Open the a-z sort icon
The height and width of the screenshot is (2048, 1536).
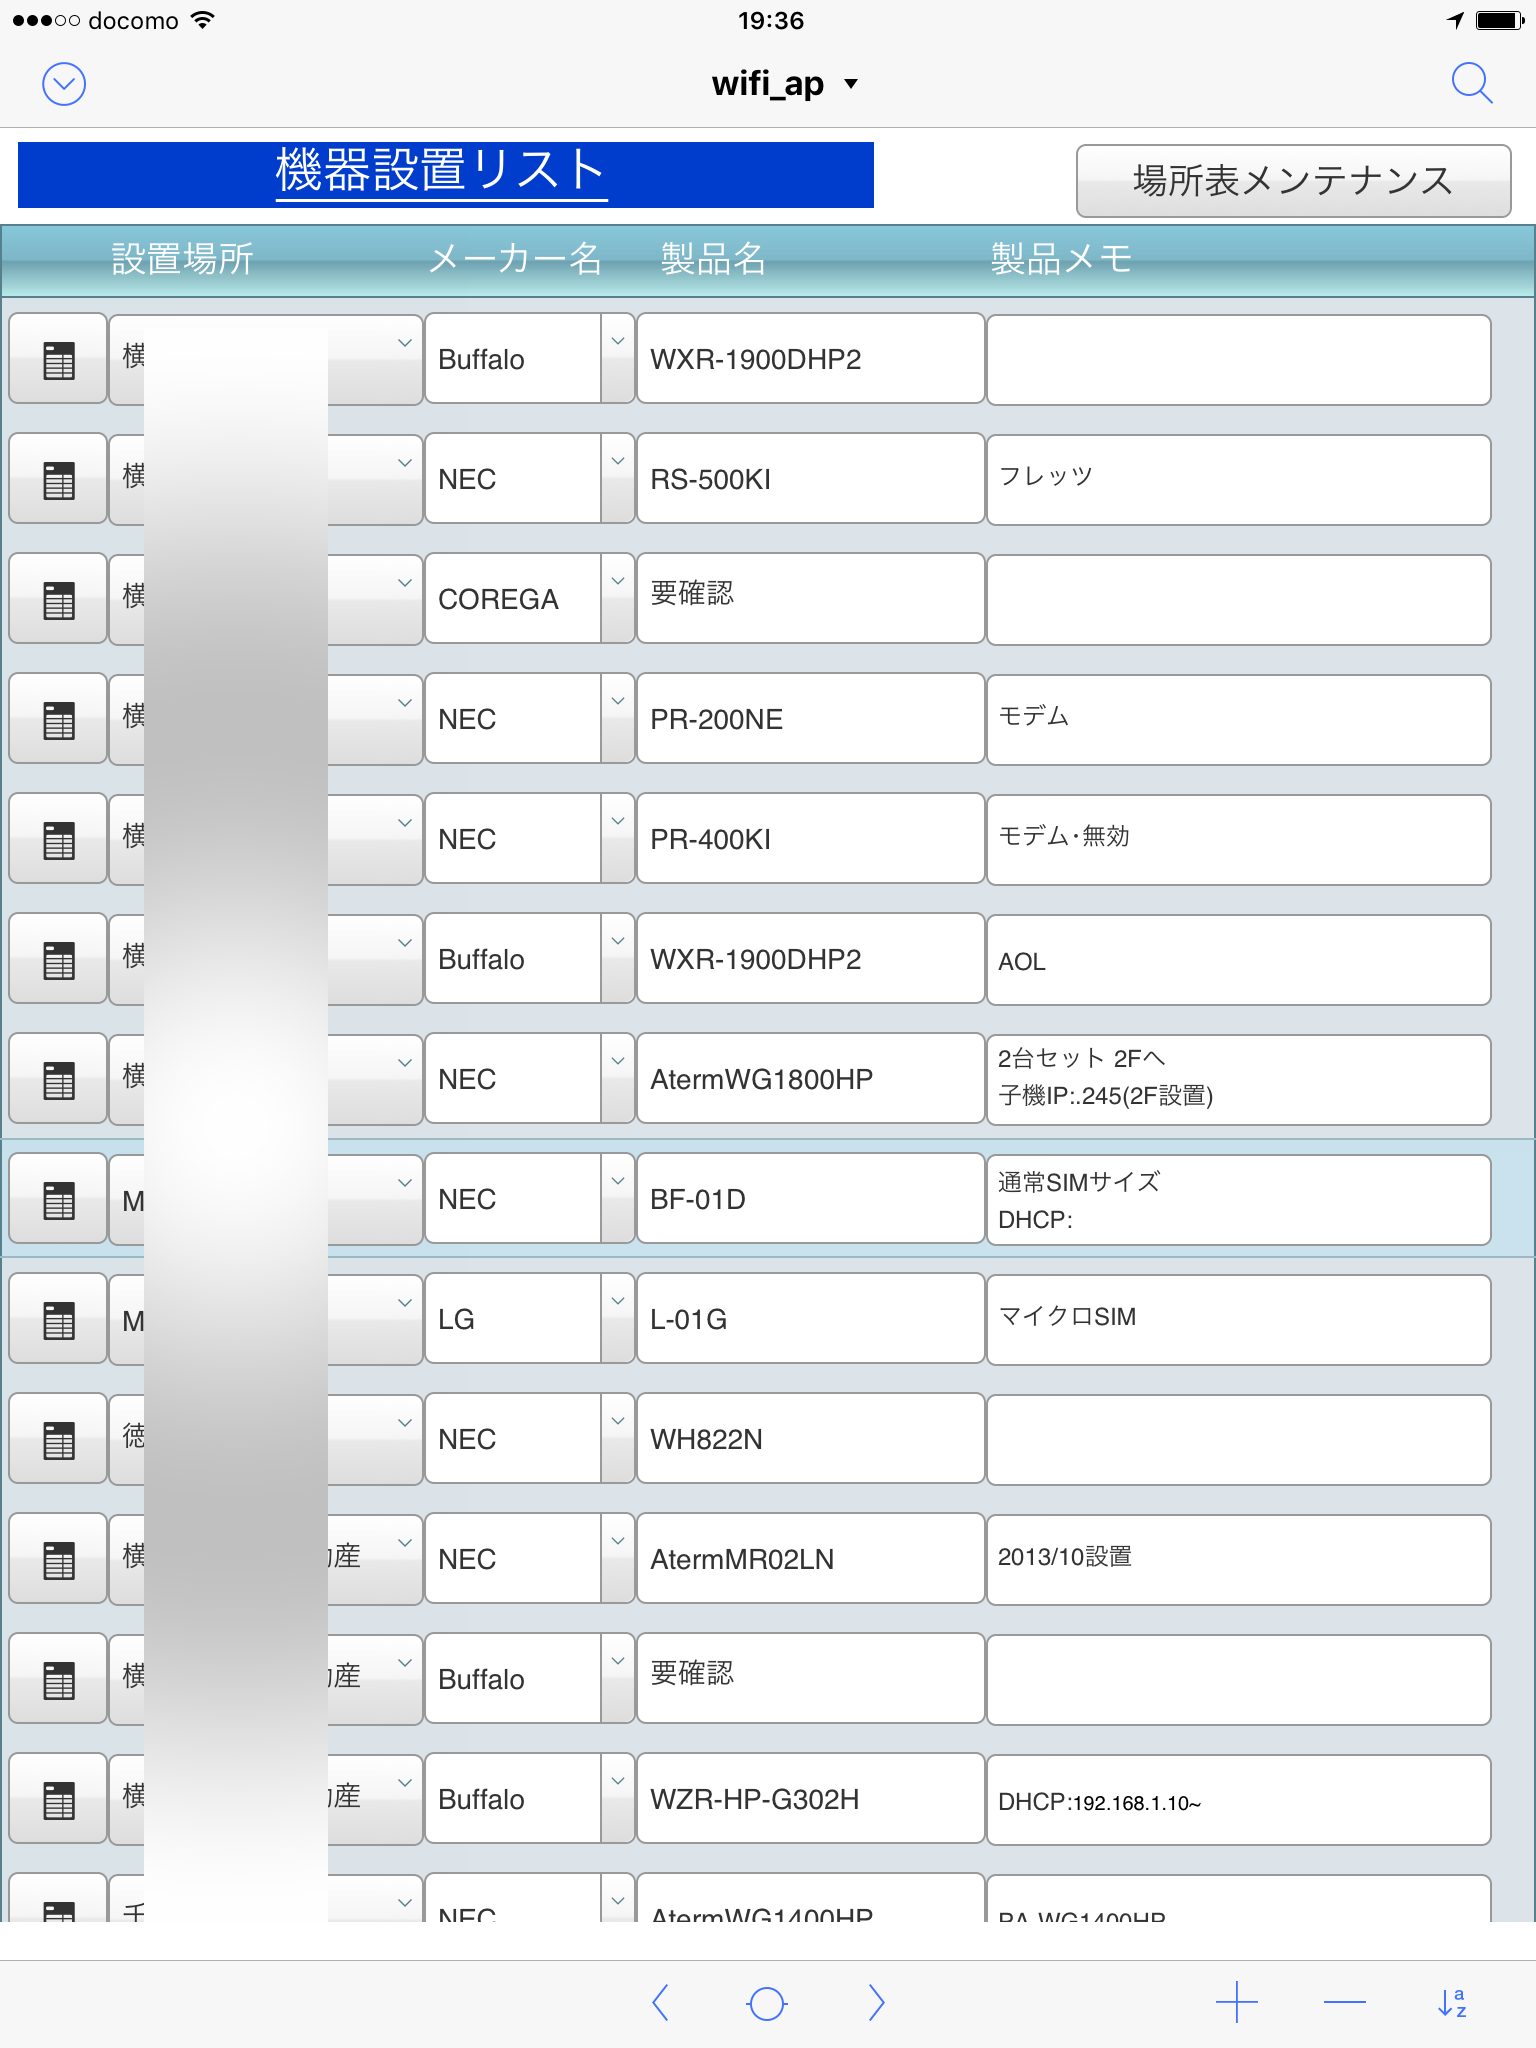[1451, 2003]
